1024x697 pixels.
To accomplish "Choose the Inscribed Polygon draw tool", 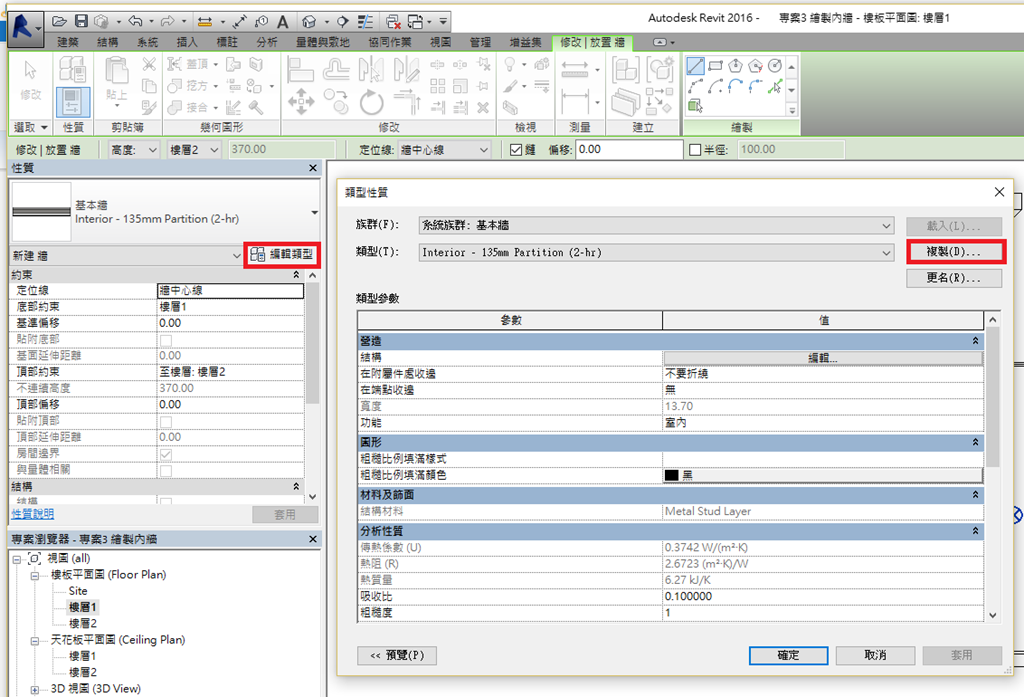I will click(x=736, y=66).
